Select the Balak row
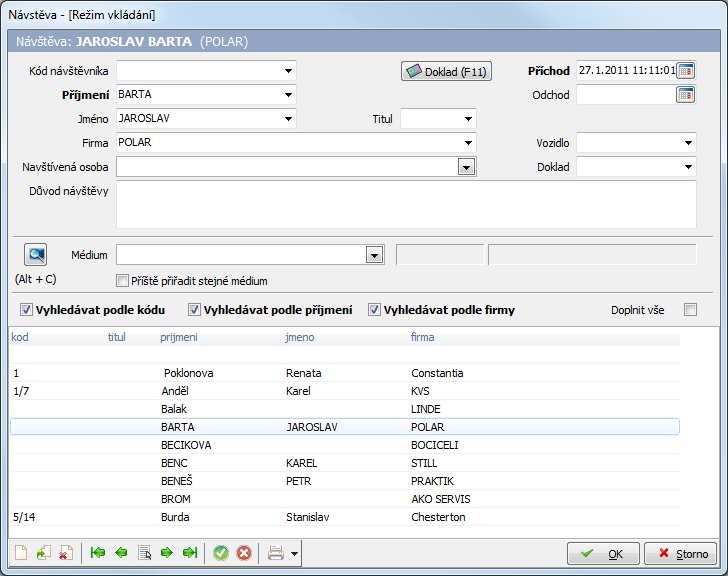Image resolution: width=728 pixels, height=576 pixels. pos(345,409)
